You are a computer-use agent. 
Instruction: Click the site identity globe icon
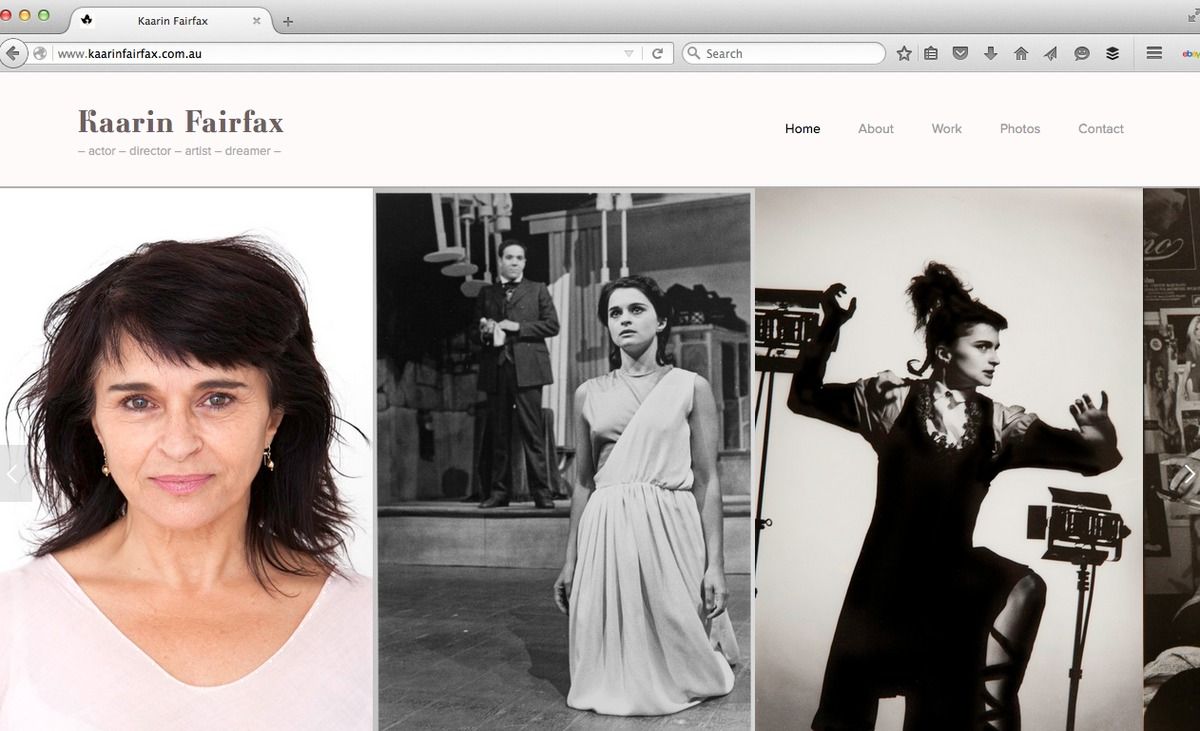[41, 54]
